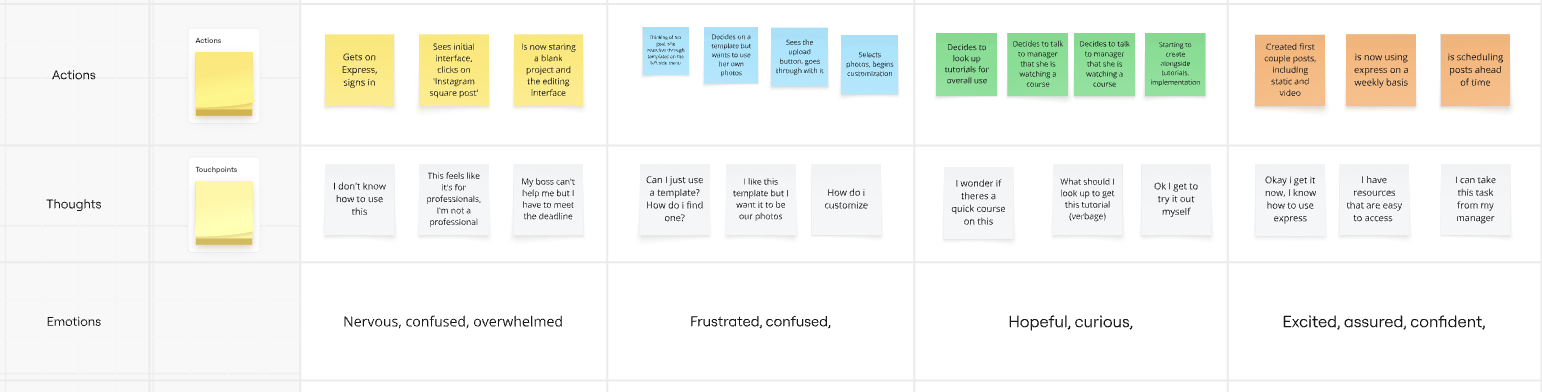
Task: Select the 'staring a blank project' sticky note
Action: 549,70
